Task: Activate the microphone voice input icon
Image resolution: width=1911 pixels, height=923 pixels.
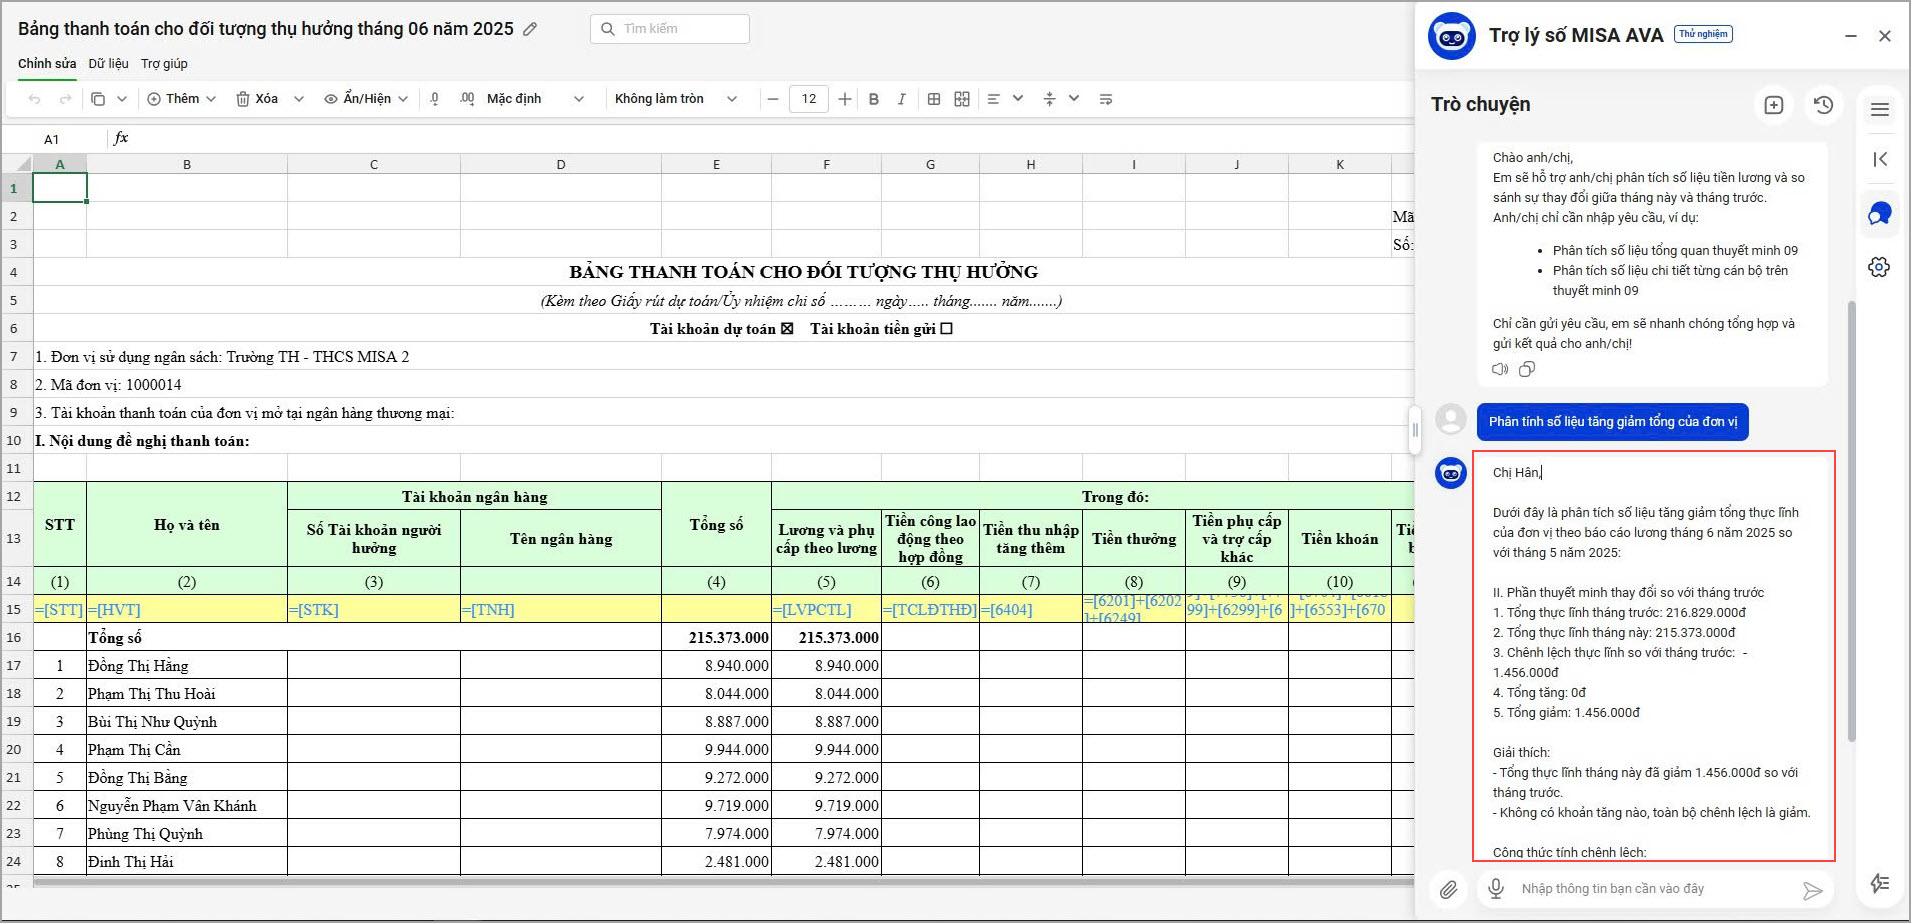Action: click(1496, 889)
